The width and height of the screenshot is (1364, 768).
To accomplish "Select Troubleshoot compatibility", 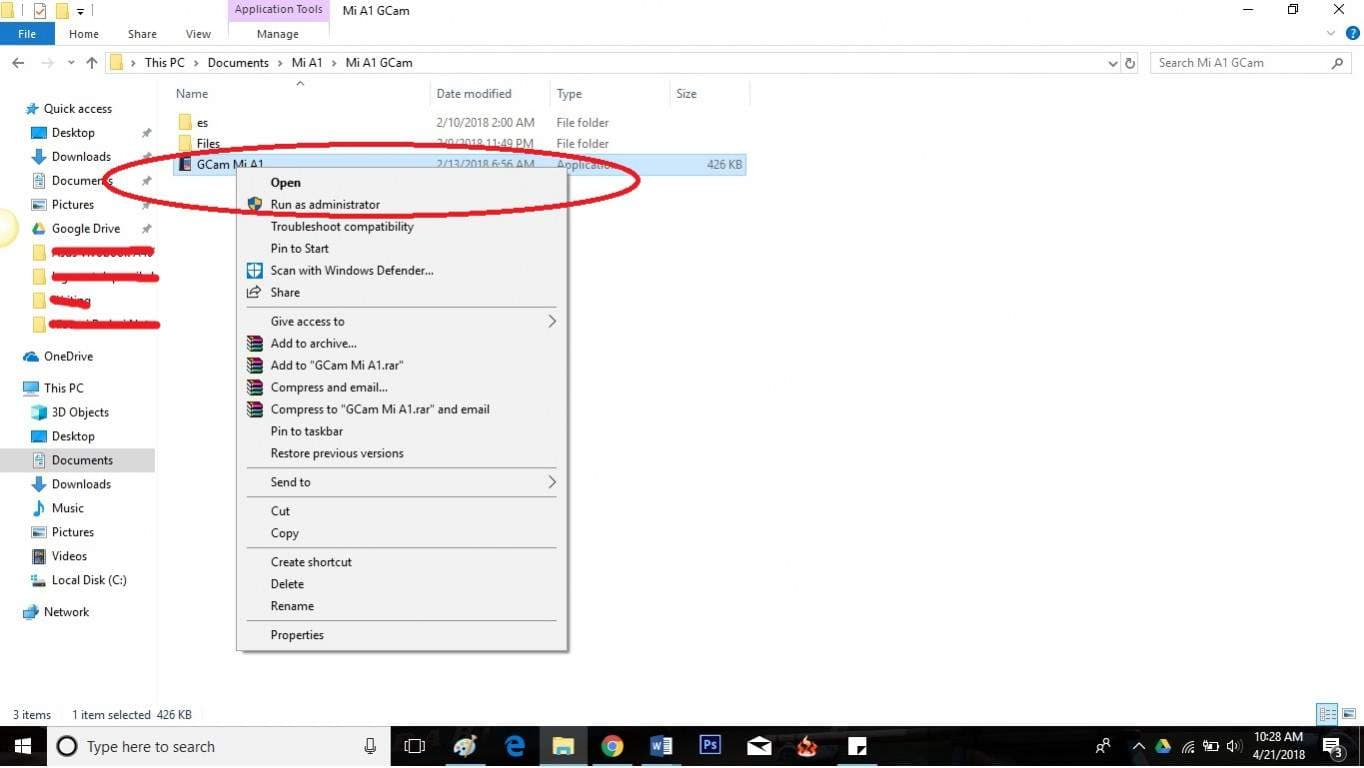I will 402,226.
